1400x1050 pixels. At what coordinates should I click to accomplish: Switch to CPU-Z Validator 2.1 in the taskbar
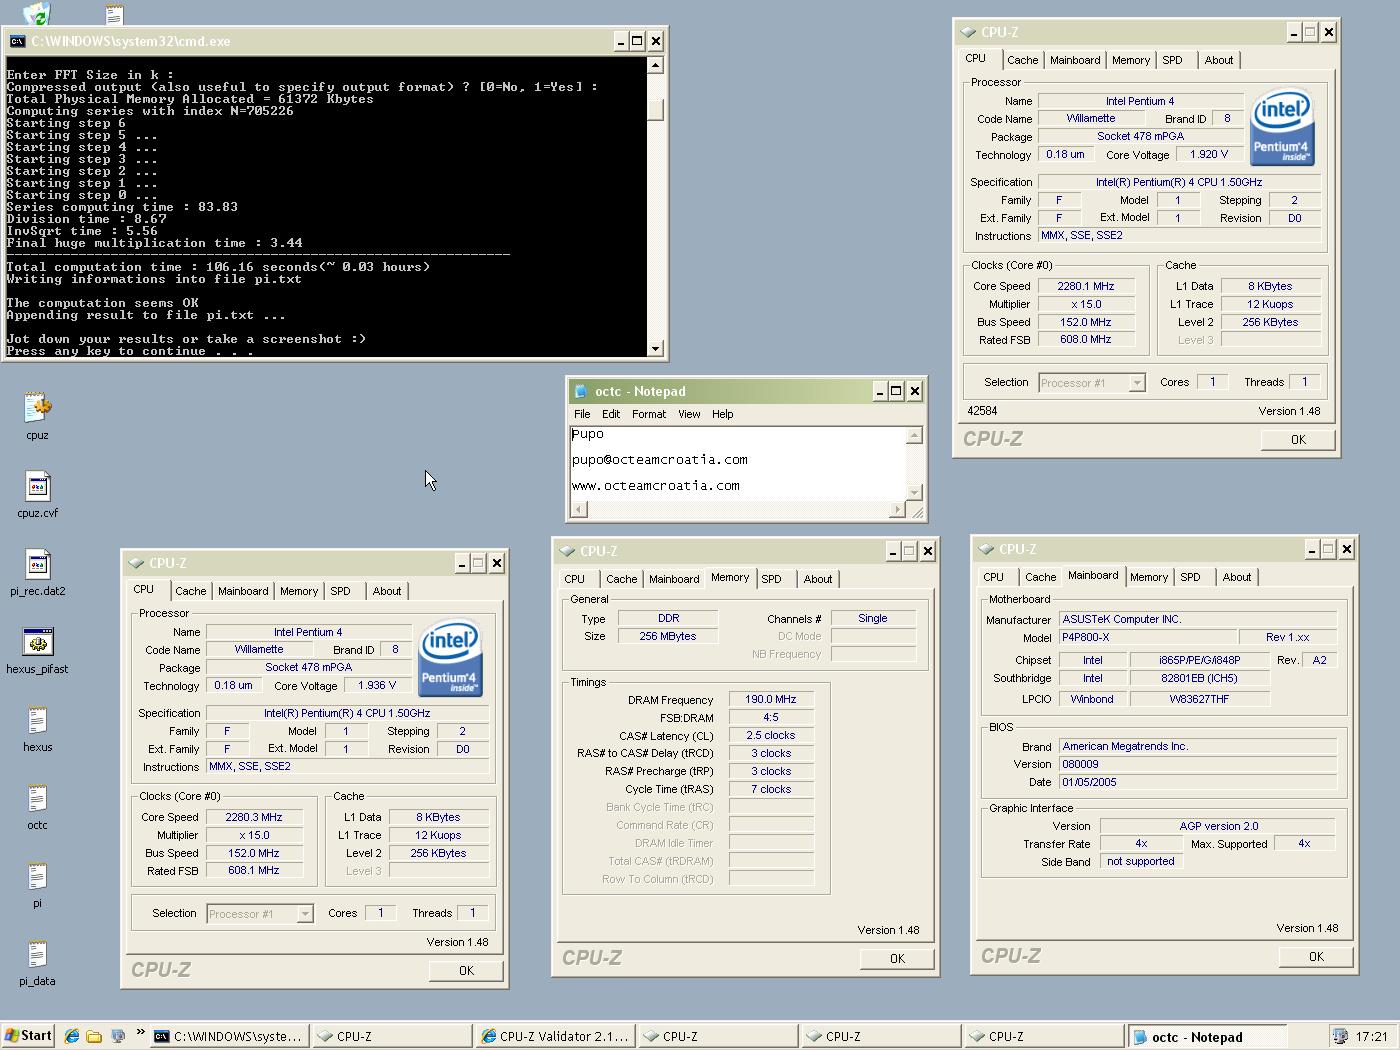coord(555,1037)
